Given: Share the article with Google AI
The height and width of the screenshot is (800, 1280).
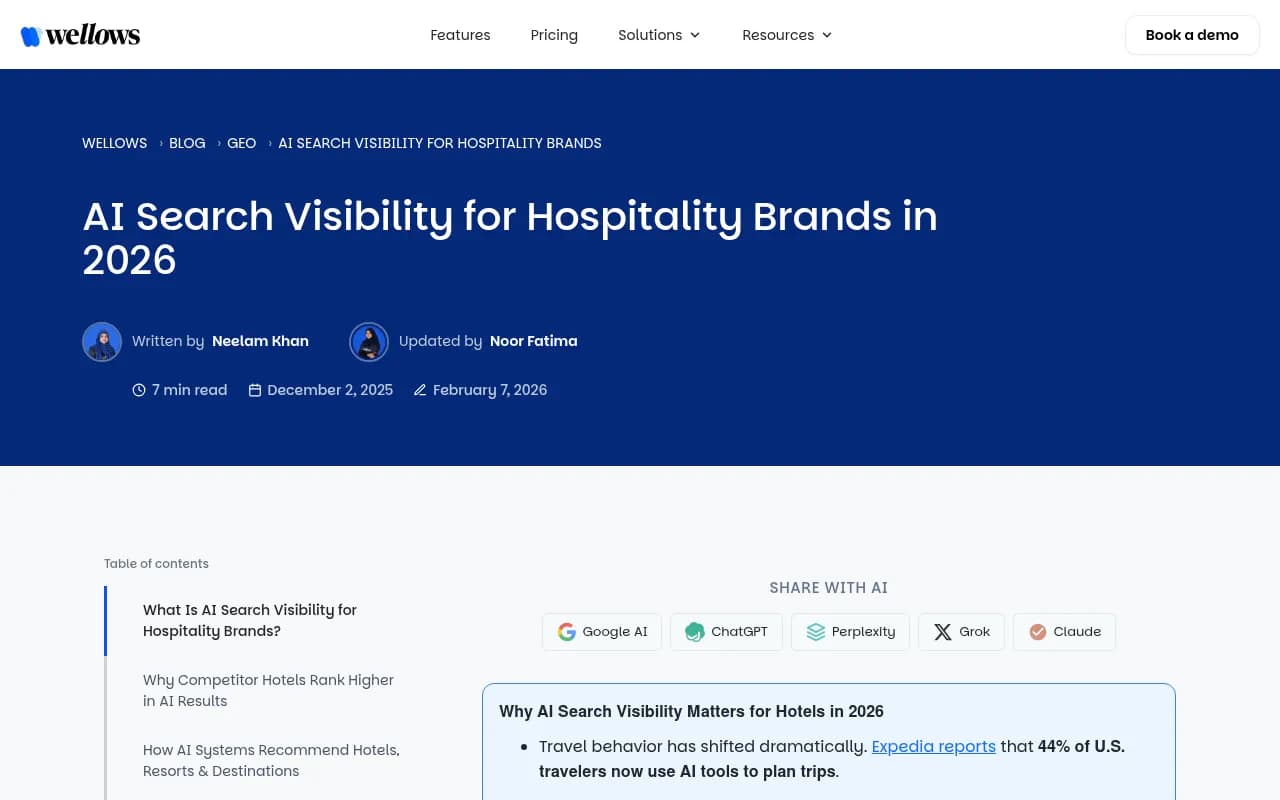Looking at the screenshot, I should point(602,632).
